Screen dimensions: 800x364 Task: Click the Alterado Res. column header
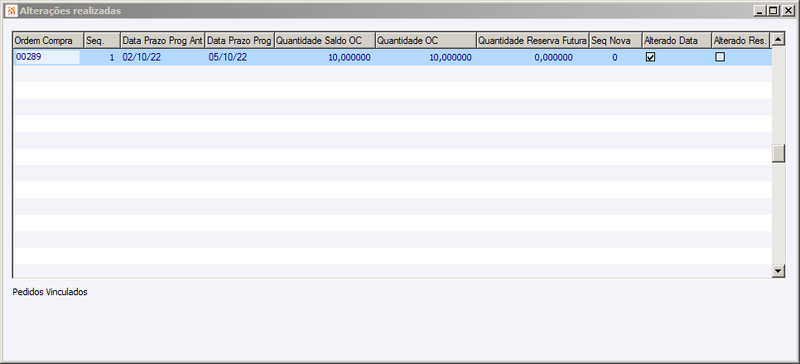pos(741,41)
